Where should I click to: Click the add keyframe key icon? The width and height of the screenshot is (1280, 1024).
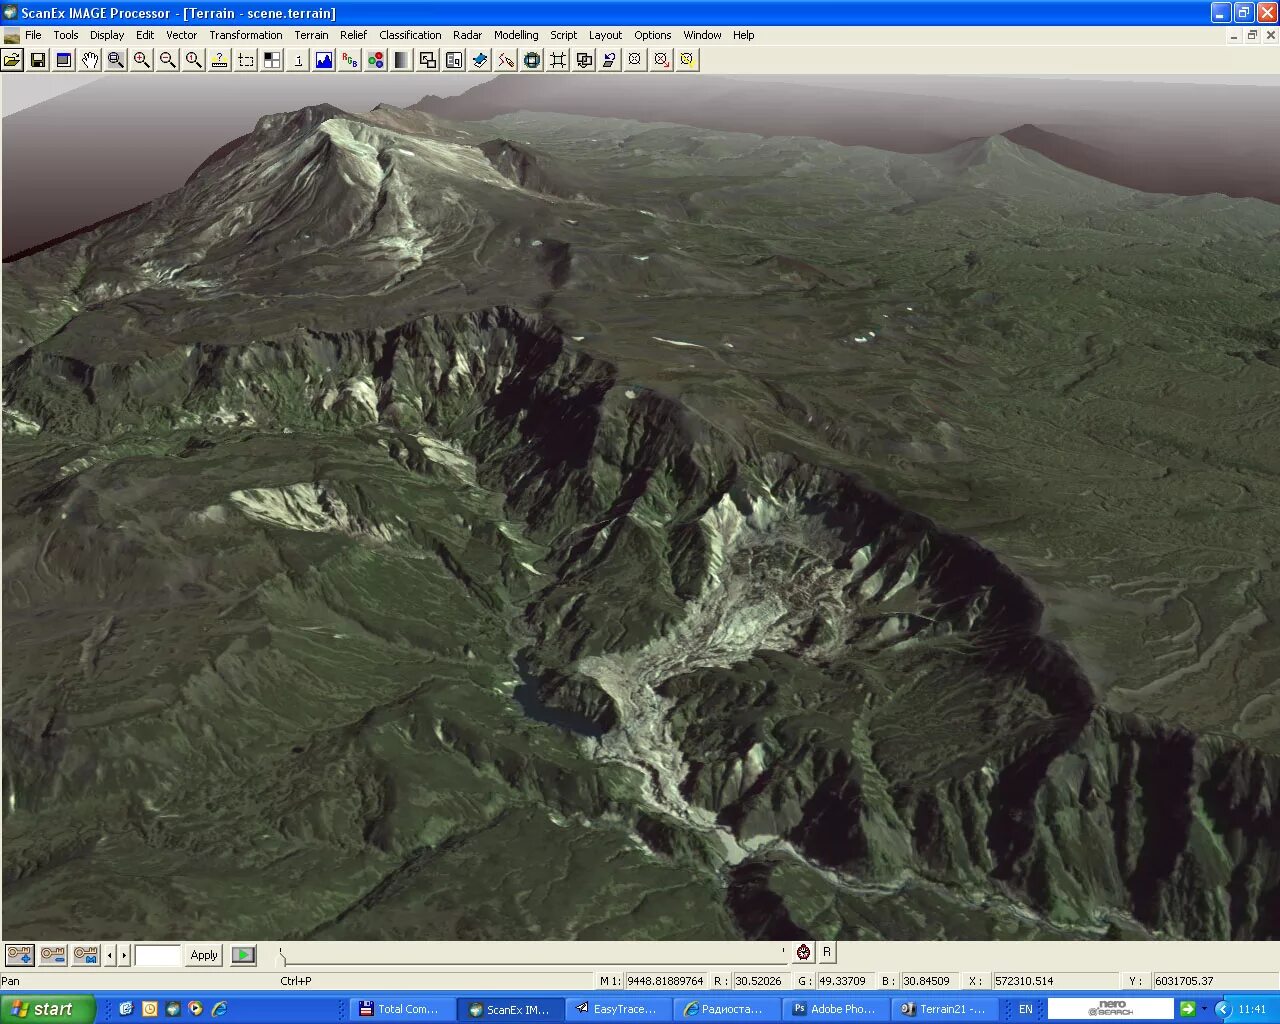coord(19,955)
